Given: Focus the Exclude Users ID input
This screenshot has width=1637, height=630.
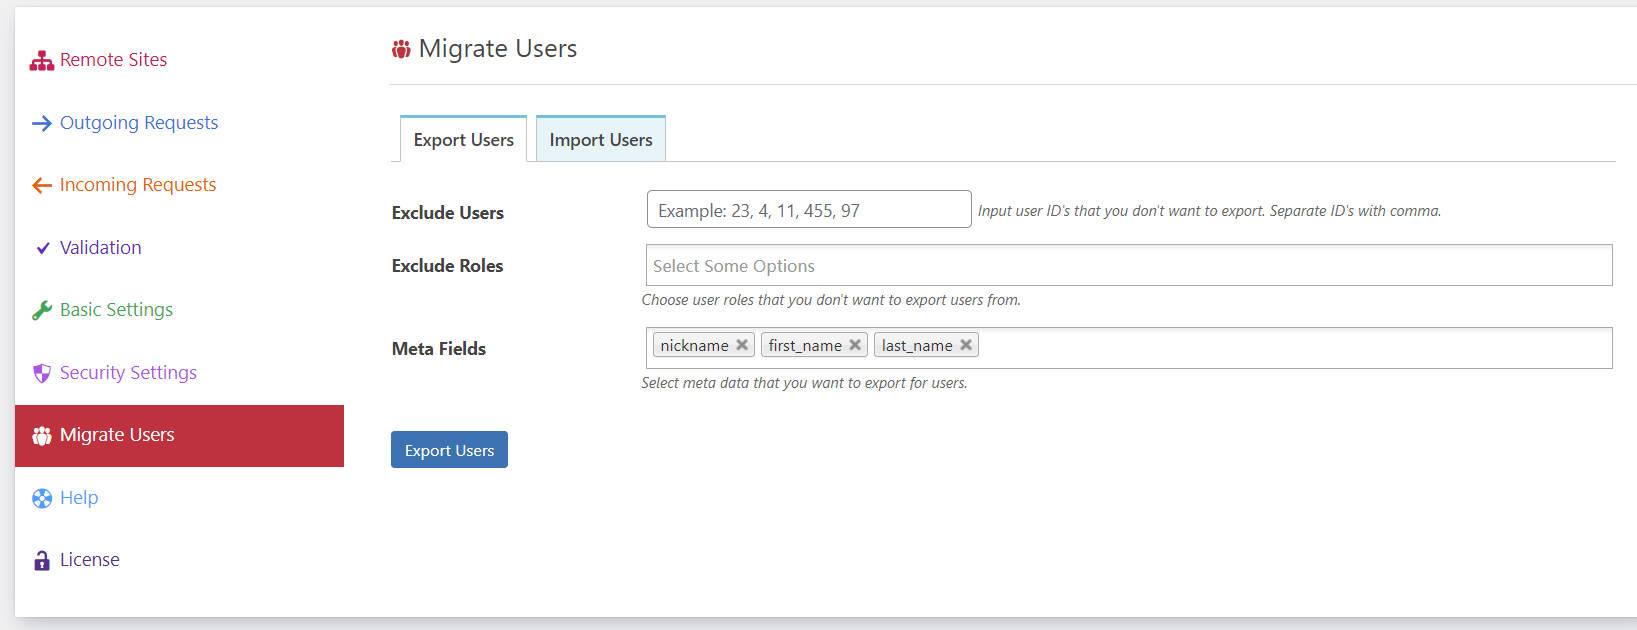Looking at the screenshot, I should click(x=809, y=209).
